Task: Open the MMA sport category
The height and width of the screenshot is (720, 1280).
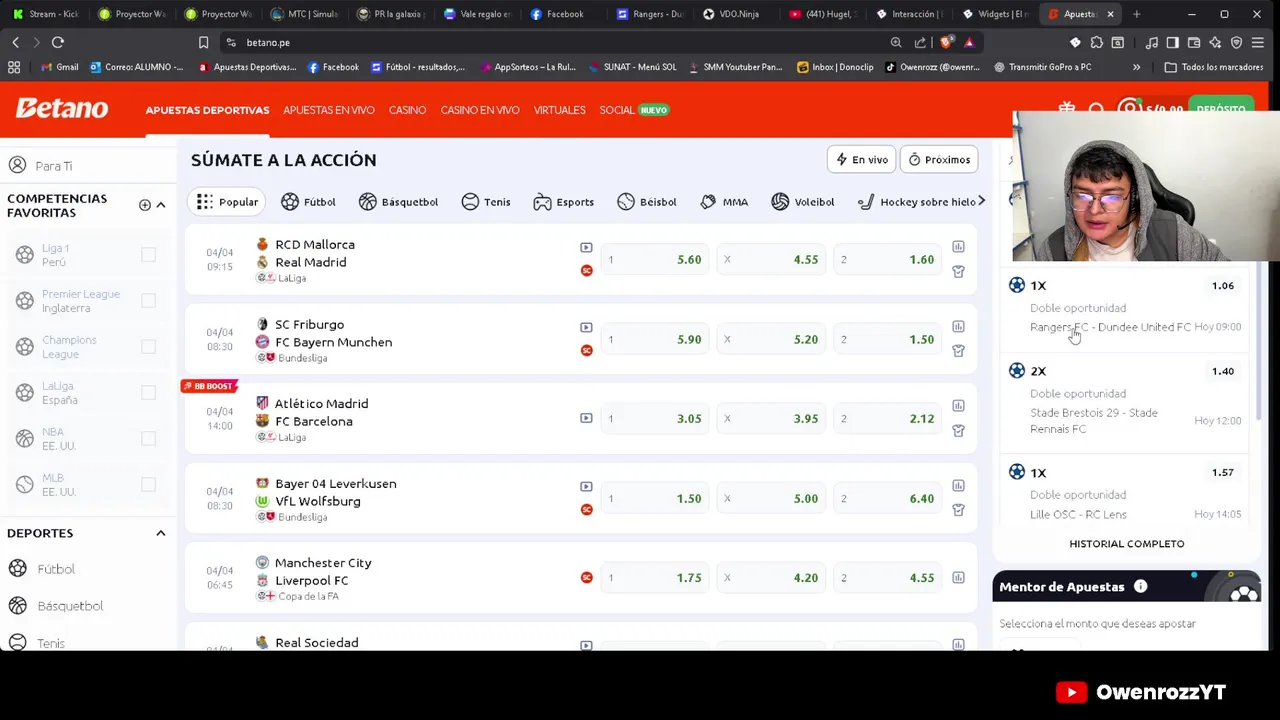Action: (x=724, y=202)
